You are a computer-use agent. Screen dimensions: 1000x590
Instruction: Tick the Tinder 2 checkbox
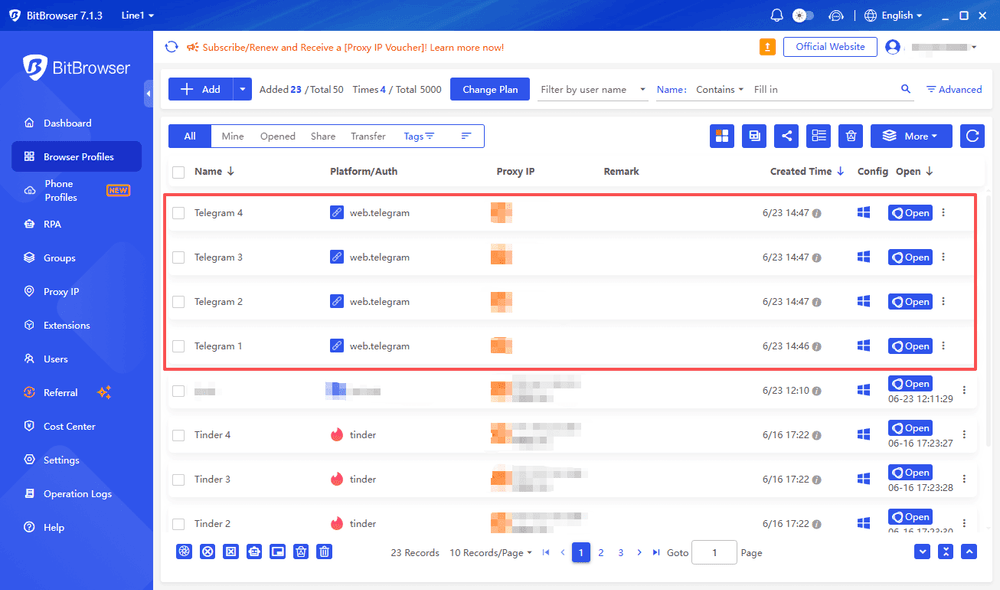pyautogui.click(x=179, y=524)
